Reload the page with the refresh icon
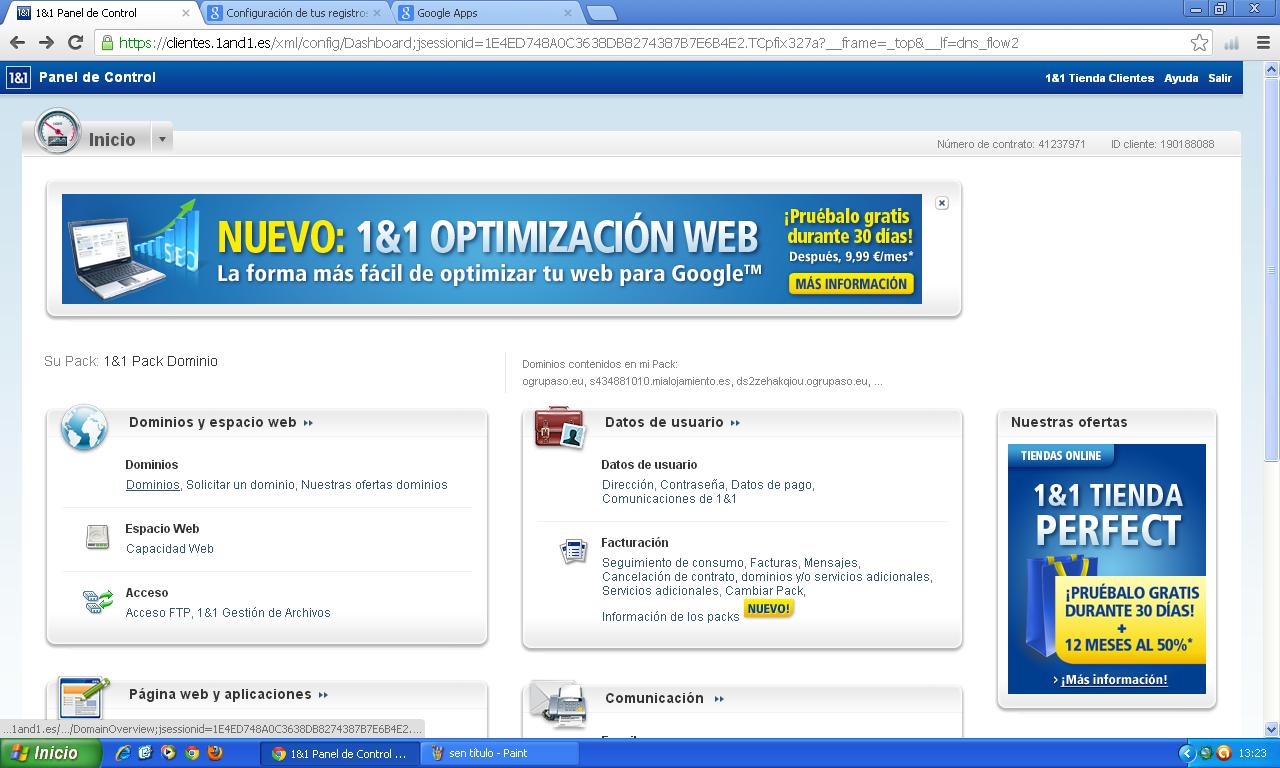The image size is (1280, 768). pyautogui.click(x=75, y=43)
